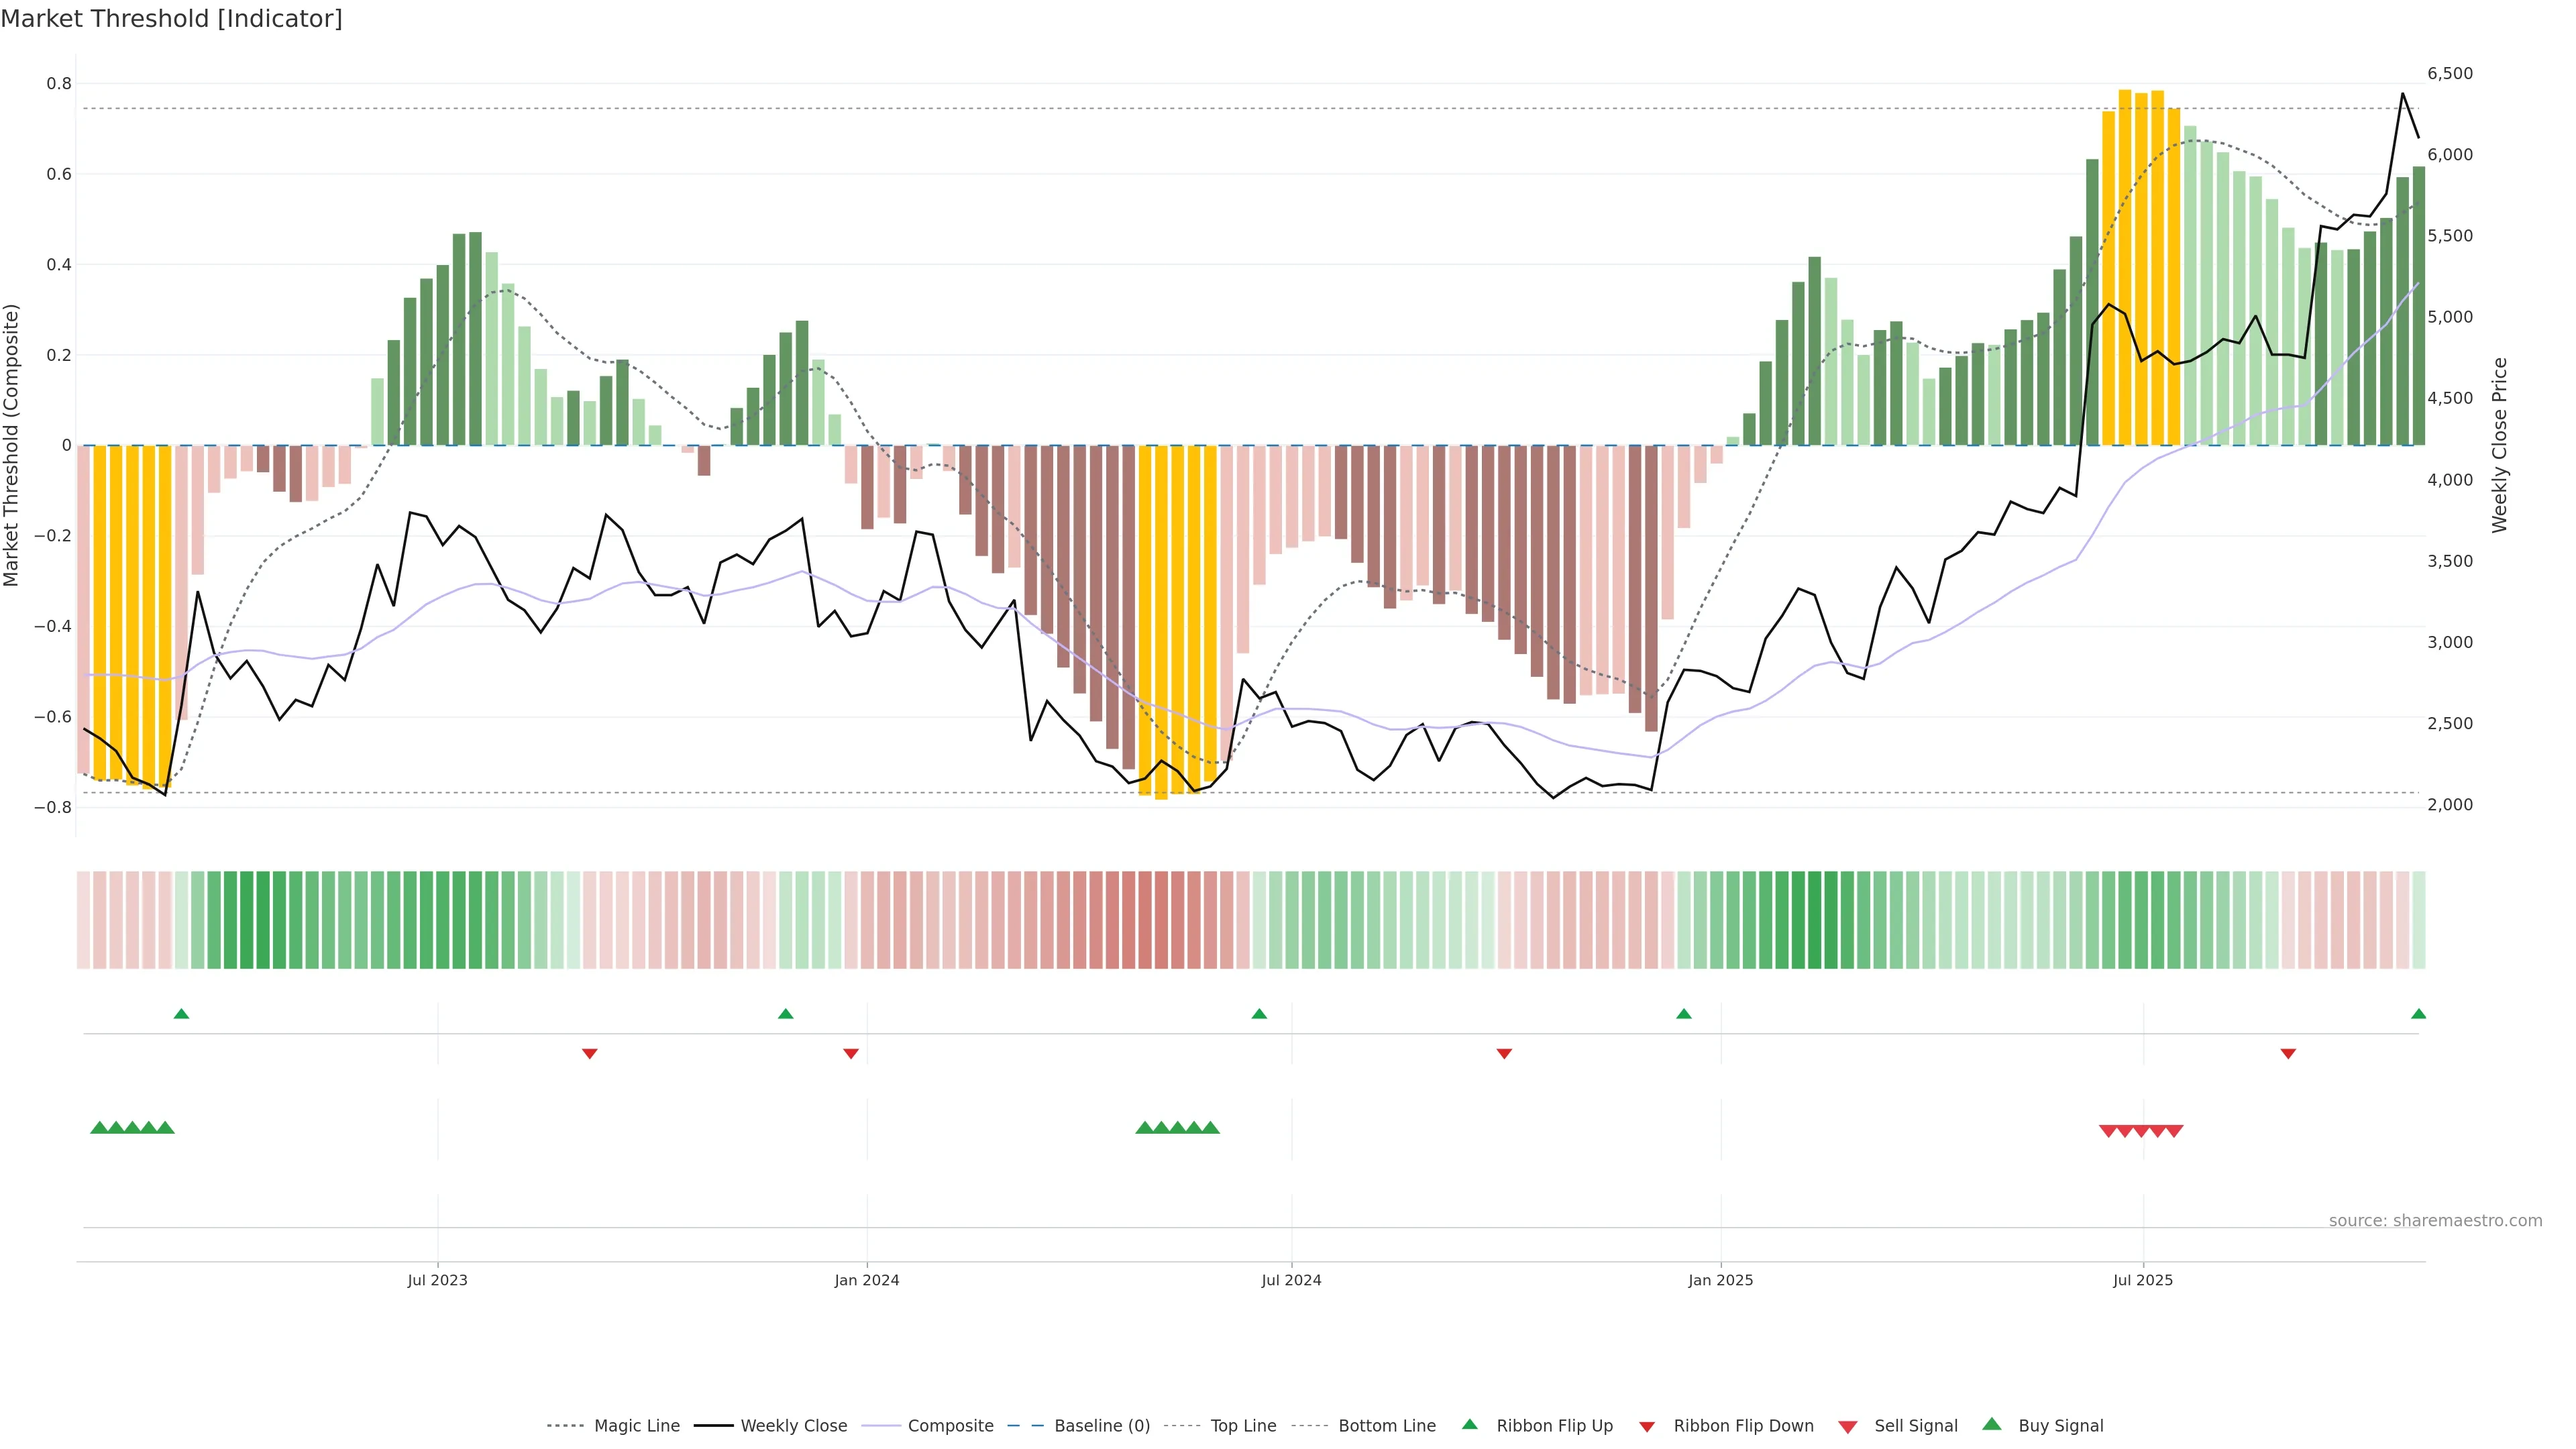This screenshot has height=1449, width=2576.
Task: Click the Ribbon Flip Up legend triangle icon
Action: (1469, 1424)
